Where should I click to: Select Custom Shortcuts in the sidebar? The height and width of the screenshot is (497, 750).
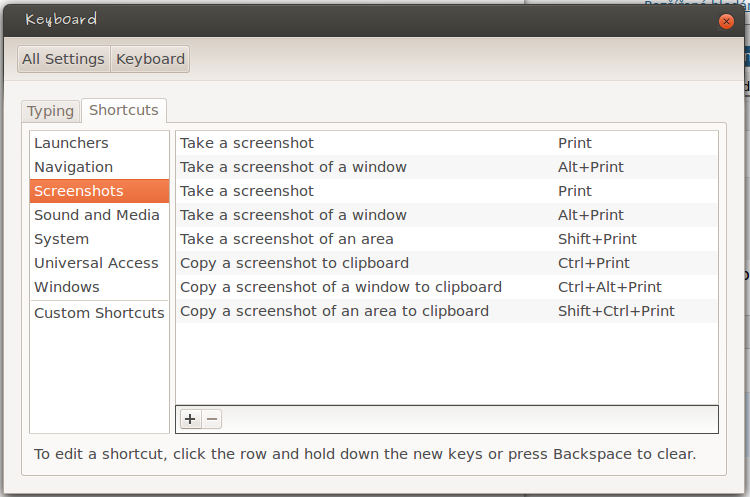99,313
